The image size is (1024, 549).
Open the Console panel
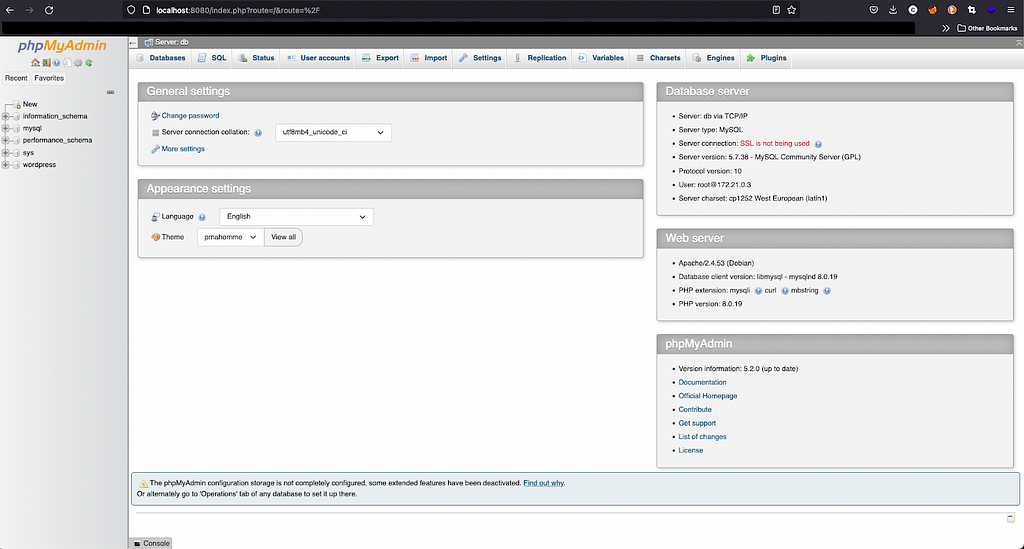[152, 543]
